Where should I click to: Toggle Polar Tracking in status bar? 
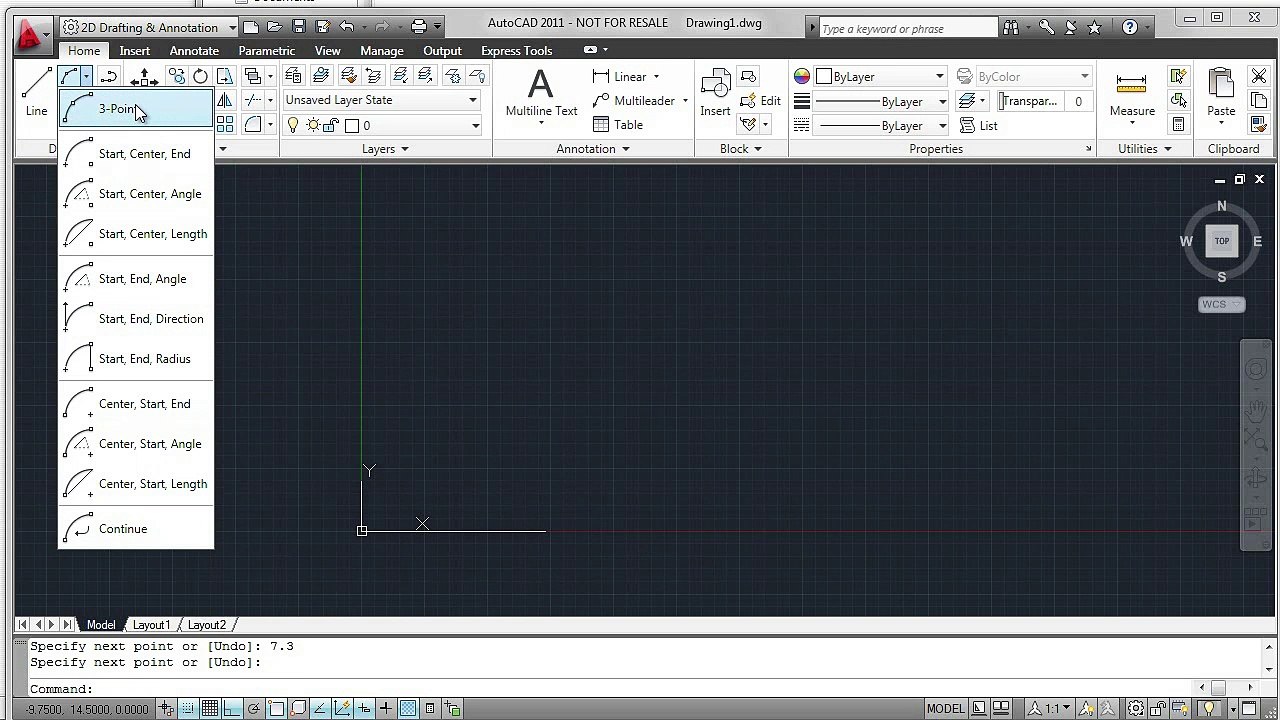coord(254,709)
